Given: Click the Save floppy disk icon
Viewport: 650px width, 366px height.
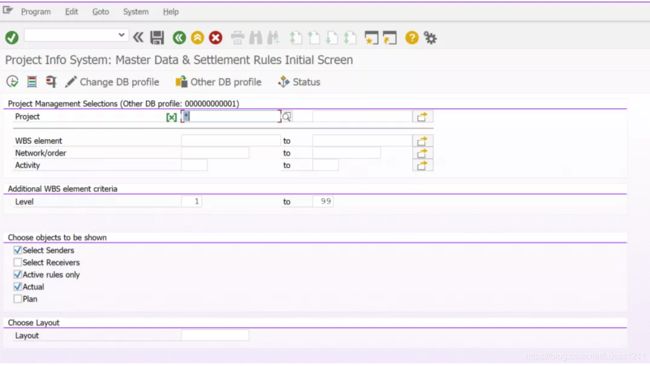Looking at the screenshot, I should click(157, 38).
